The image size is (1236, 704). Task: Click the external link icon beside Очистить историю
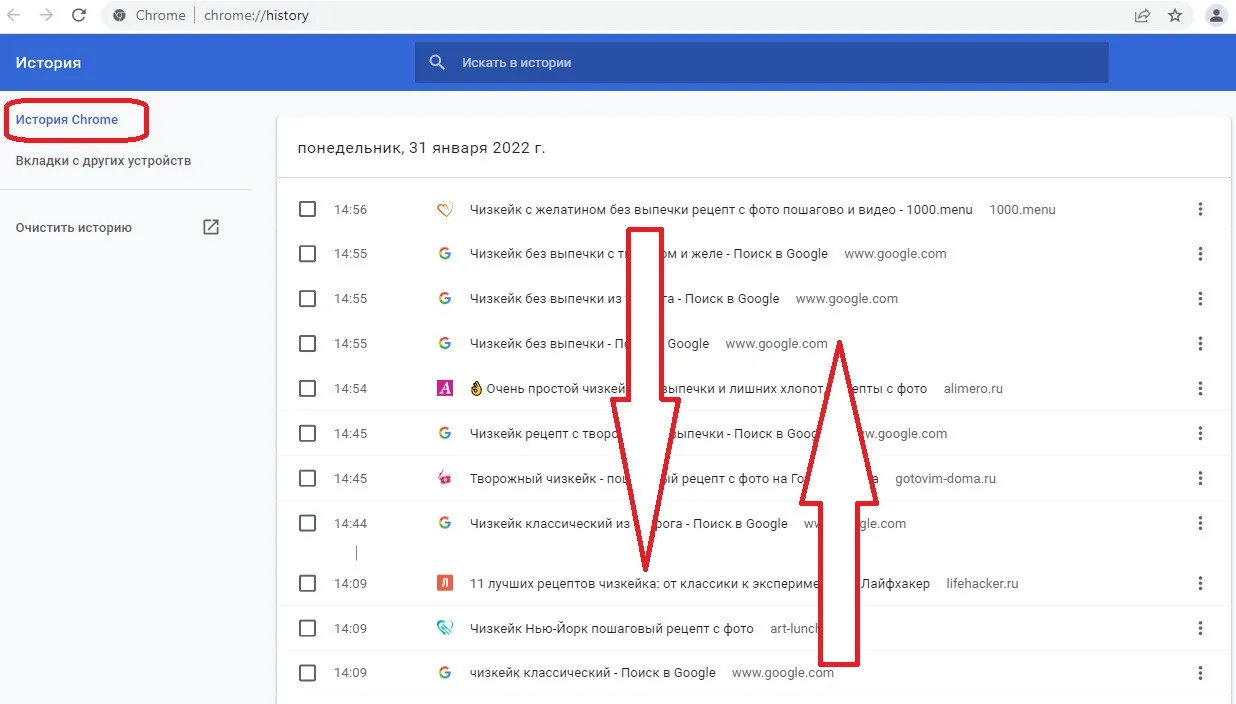point(211,227)
